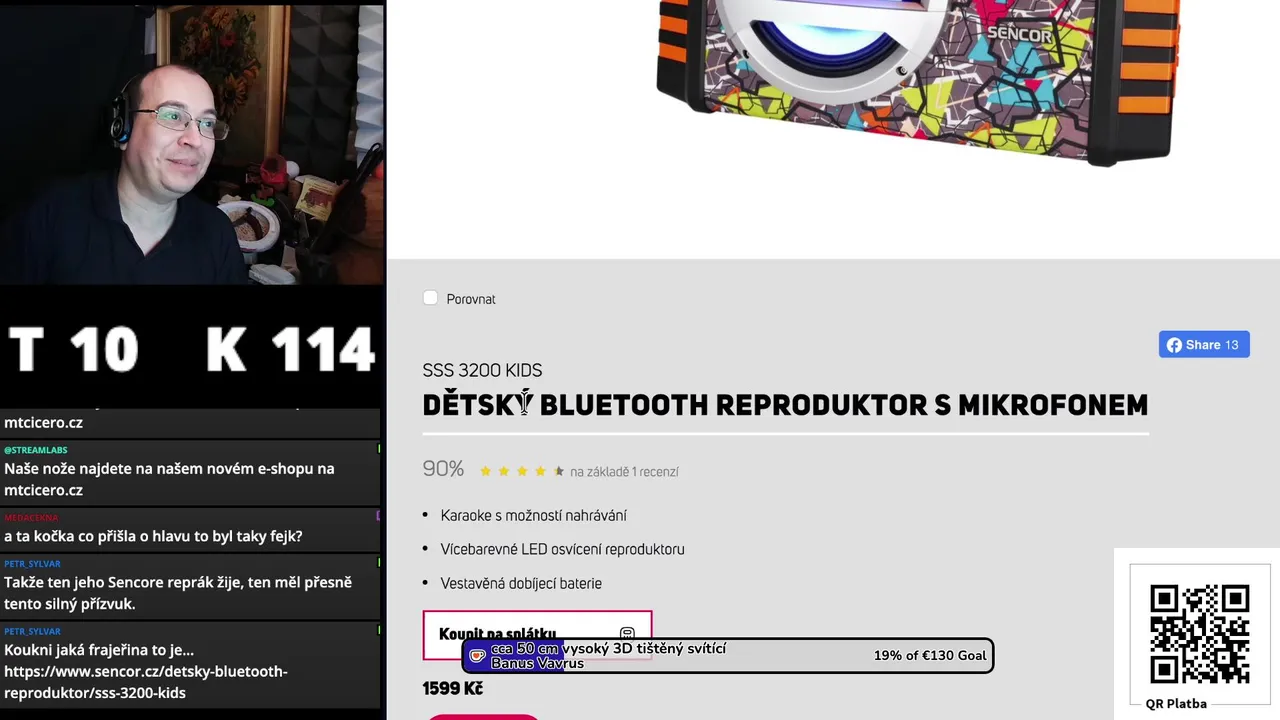The width and height of the screenshot is (1280, 720).
Task: Open the 'na základě 1 recenzí' reviews link
Action: click(x=624, y=471)
